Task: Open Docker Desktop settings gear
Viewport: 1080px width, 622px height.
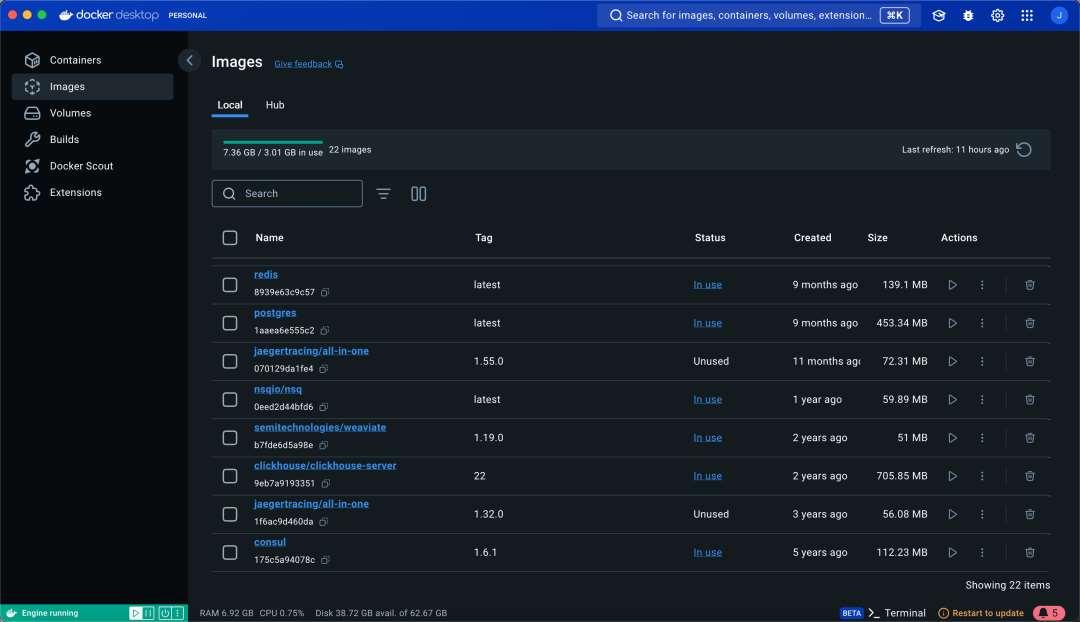Action: point(997,16)
